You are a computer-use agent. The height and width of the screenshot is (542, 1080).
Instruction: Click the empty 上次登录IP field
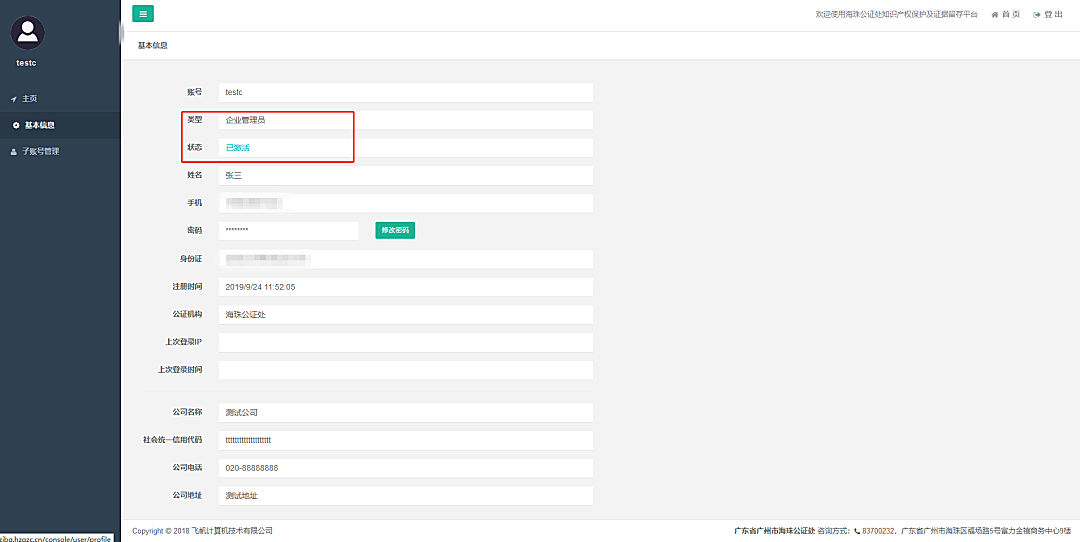(x=405, y=342)
